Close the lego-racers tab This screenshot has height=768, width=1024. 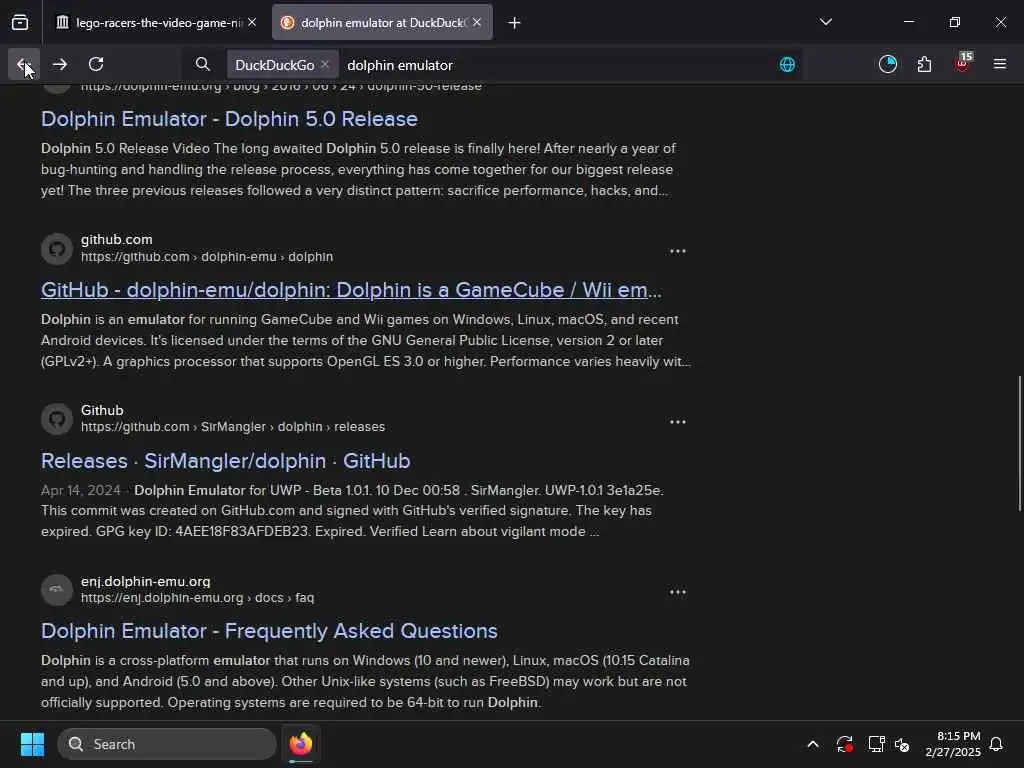(x=252, y=23)
